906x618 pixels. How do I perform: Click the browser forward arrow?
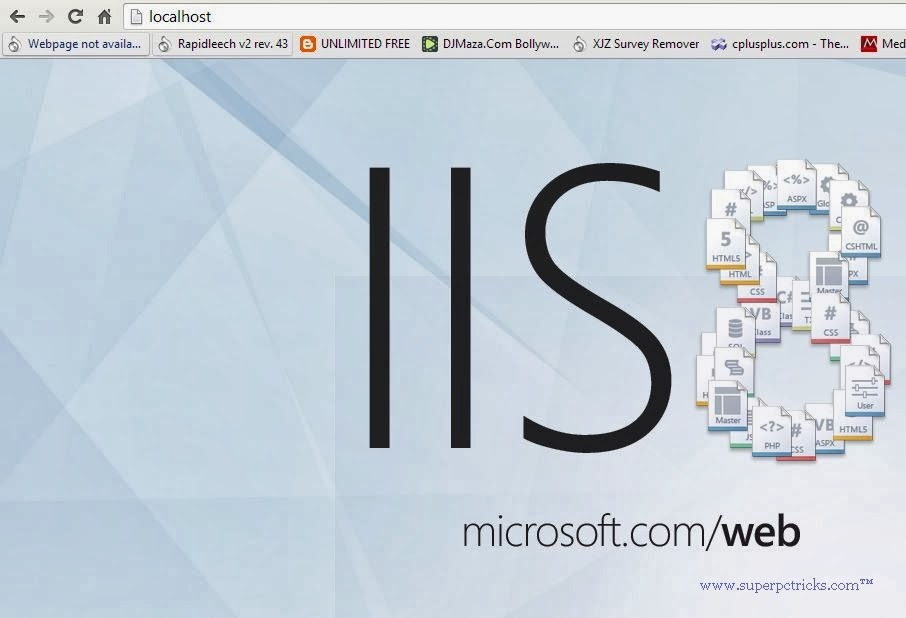tap(46, 17)
